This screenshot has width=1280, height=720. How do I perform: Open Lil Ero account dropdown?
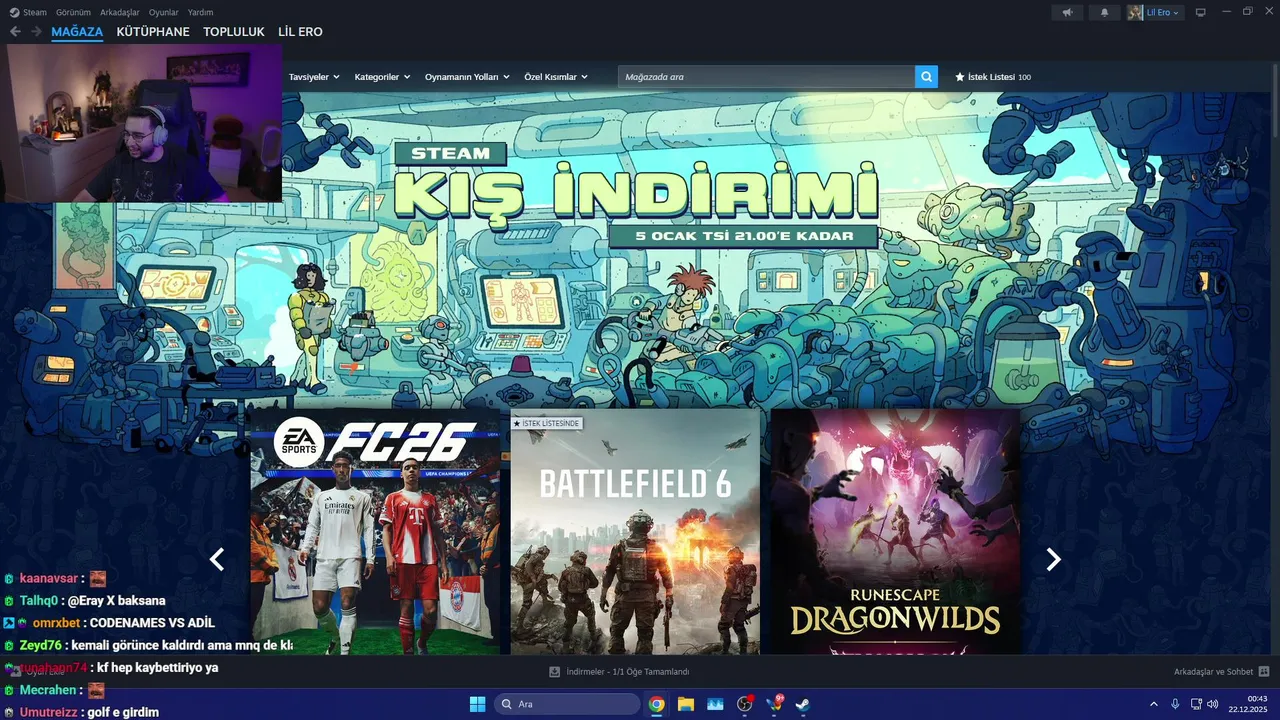[x=1156, y=12]
